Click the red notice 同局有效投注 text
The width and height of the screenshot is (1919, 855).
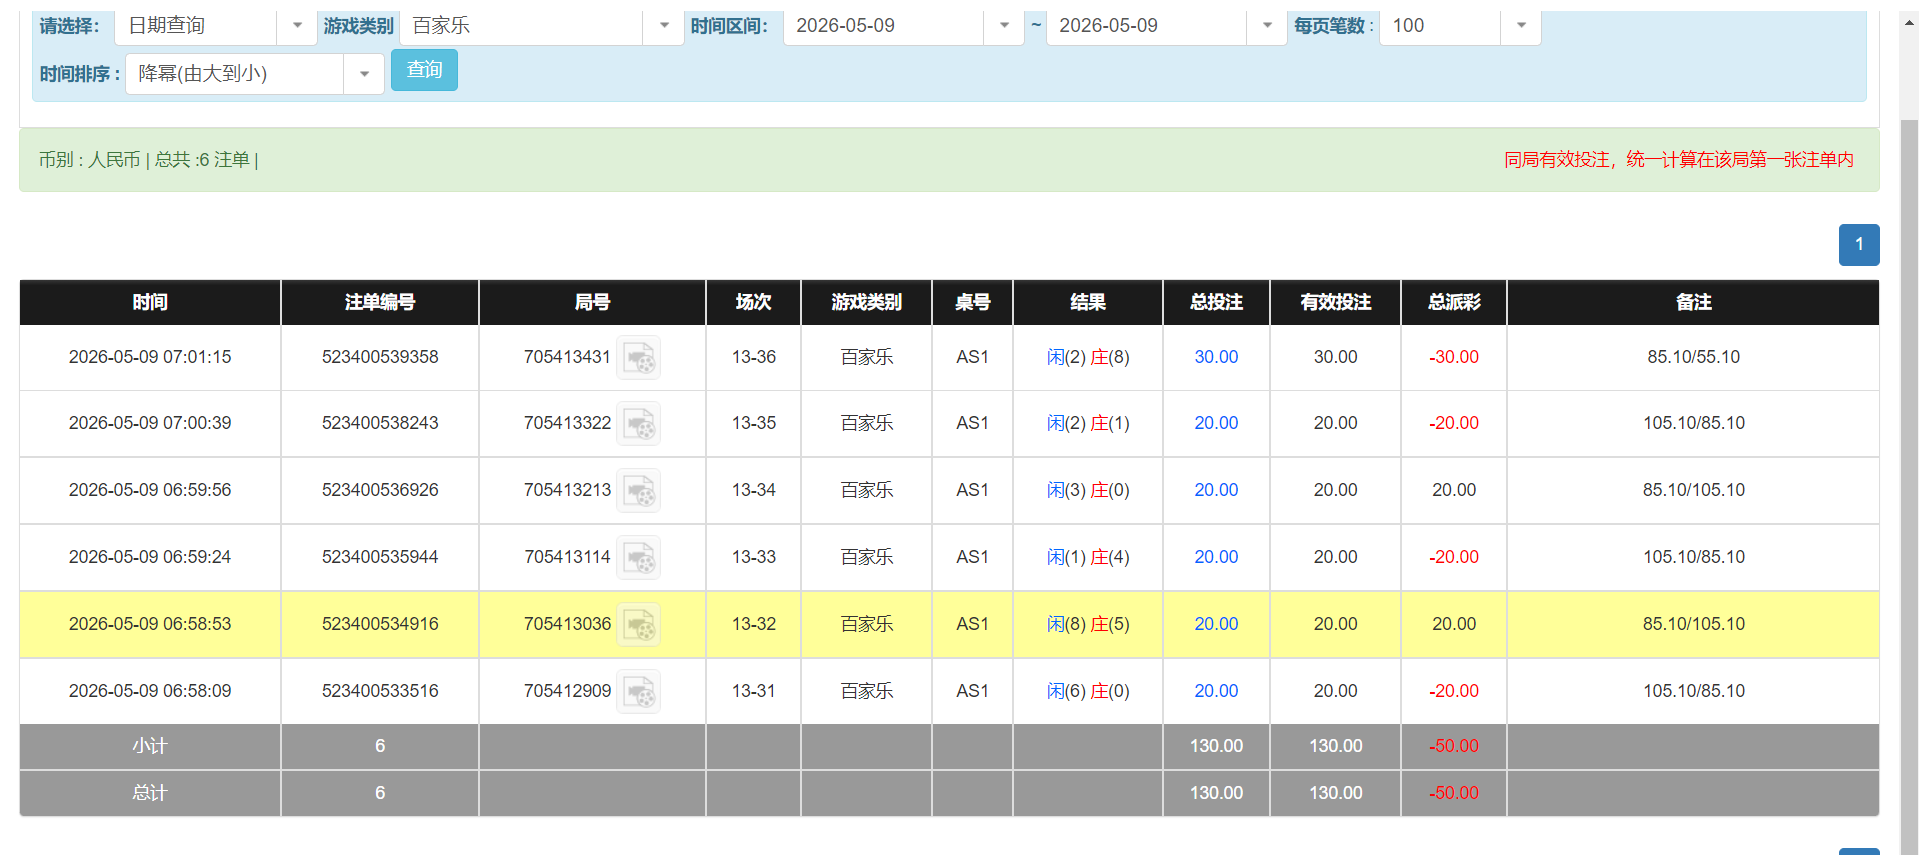point(1679,160)
